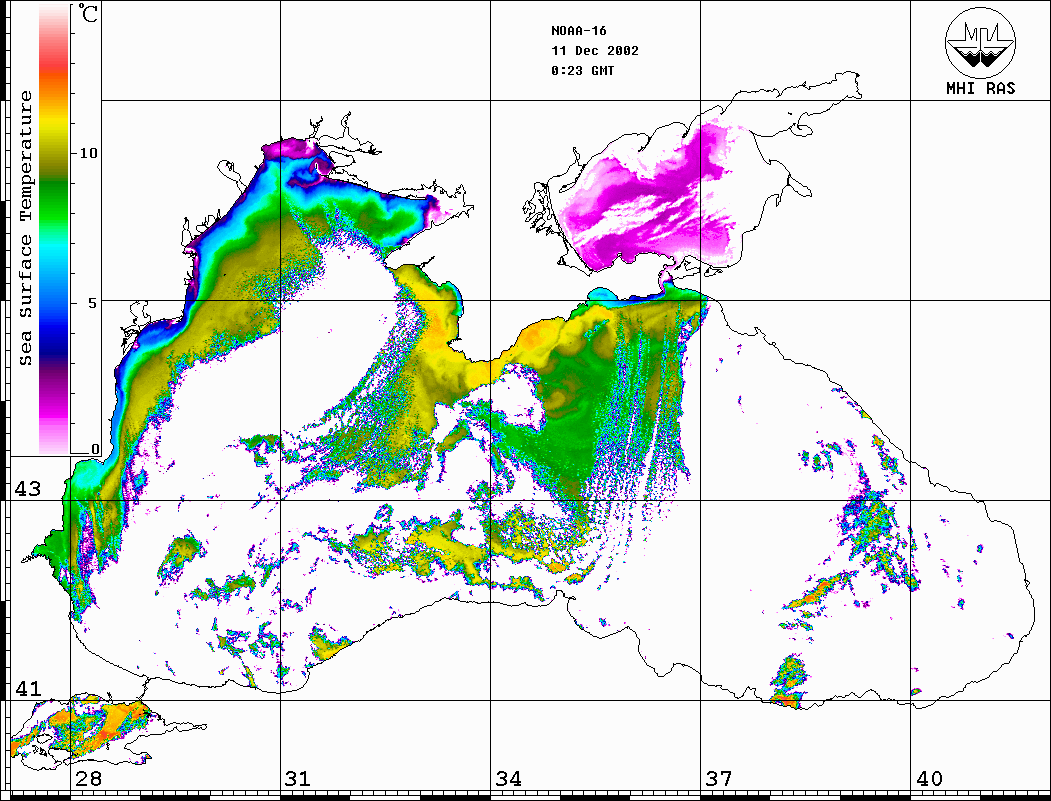Viewport: 1051px width, 801px height.
Task: Click the '5' tick on temperature scale
Action: (94, 303)
